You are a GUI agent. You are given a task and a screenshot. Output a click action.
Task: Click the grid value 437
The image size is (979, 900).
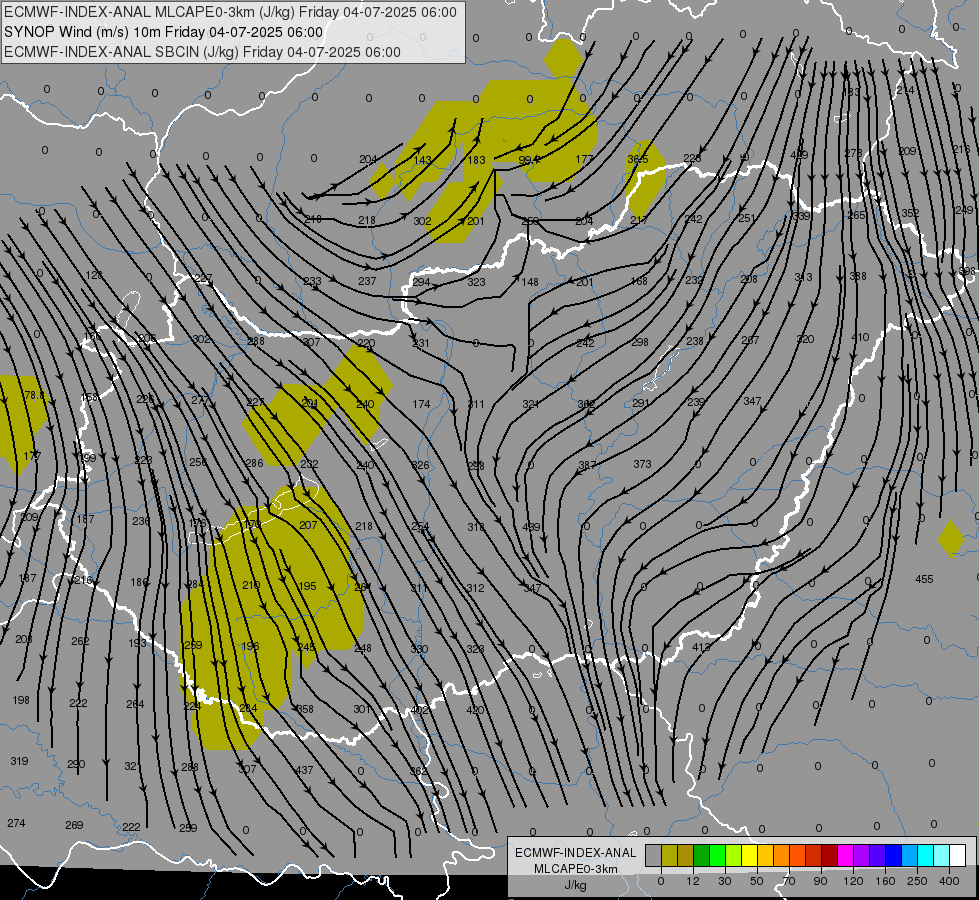pyautogui.click(x=304, y=770)
